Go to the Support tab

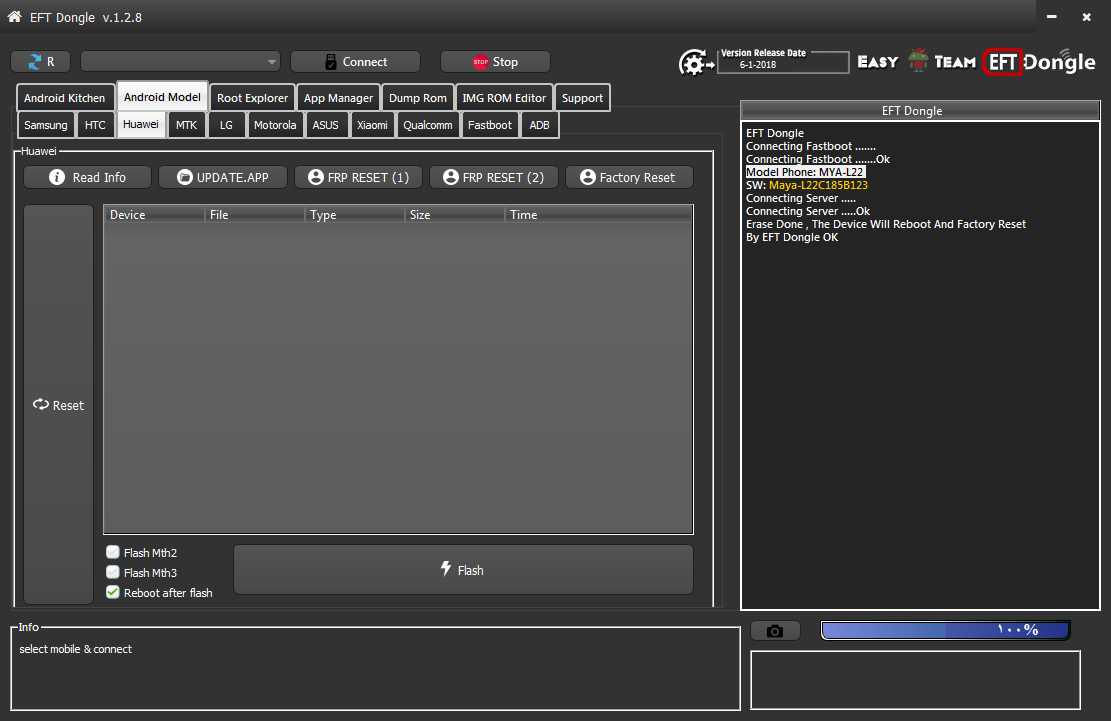(582, 98)
